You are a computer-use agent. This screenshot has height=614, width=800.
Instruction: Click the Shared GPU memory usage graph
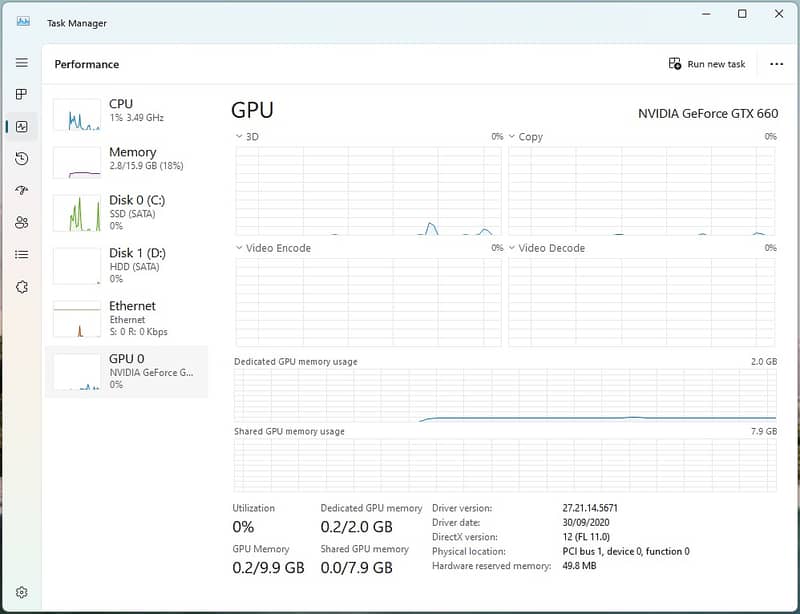tap(505, 465)
